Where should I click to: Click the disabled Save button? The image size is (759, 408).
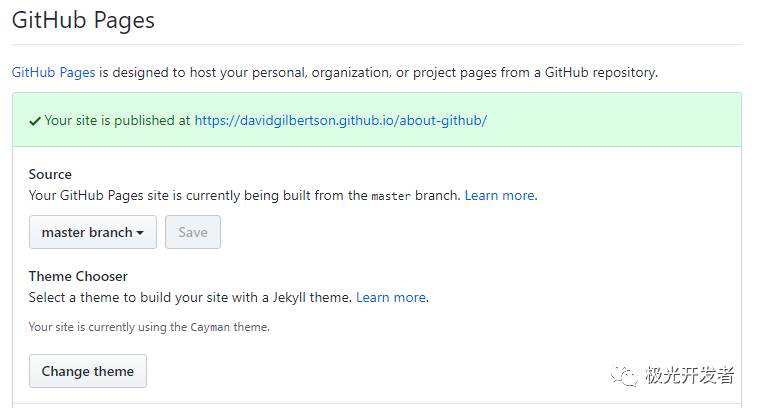click(x=193, y=232)
